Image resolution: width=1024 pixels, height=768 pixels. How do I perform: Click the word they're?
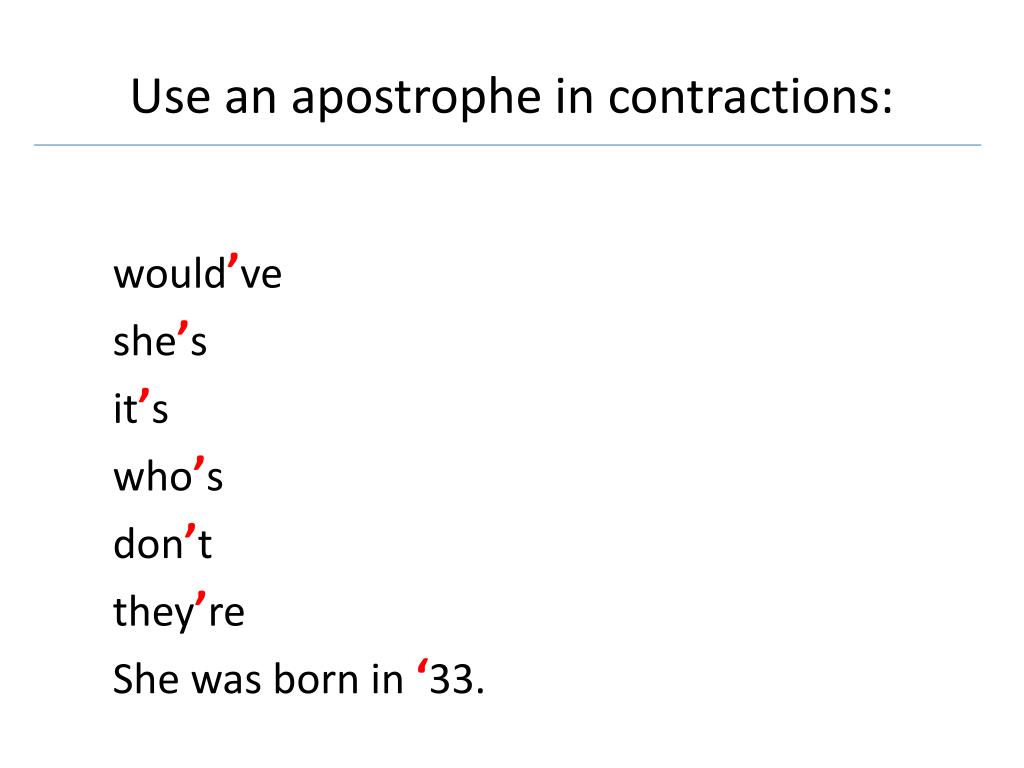pyautogui.click(x=179, y=612)
